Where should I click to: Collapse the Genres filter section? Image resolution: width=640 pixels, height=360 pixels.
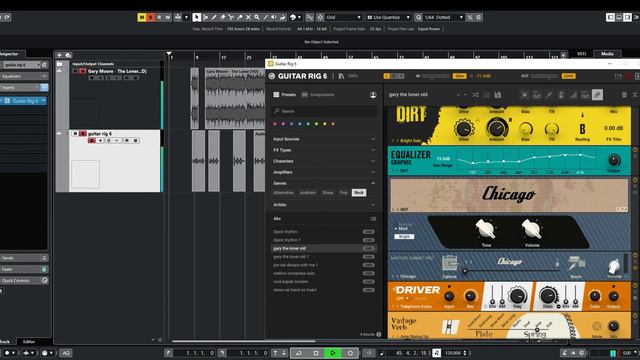coord(324,183)
